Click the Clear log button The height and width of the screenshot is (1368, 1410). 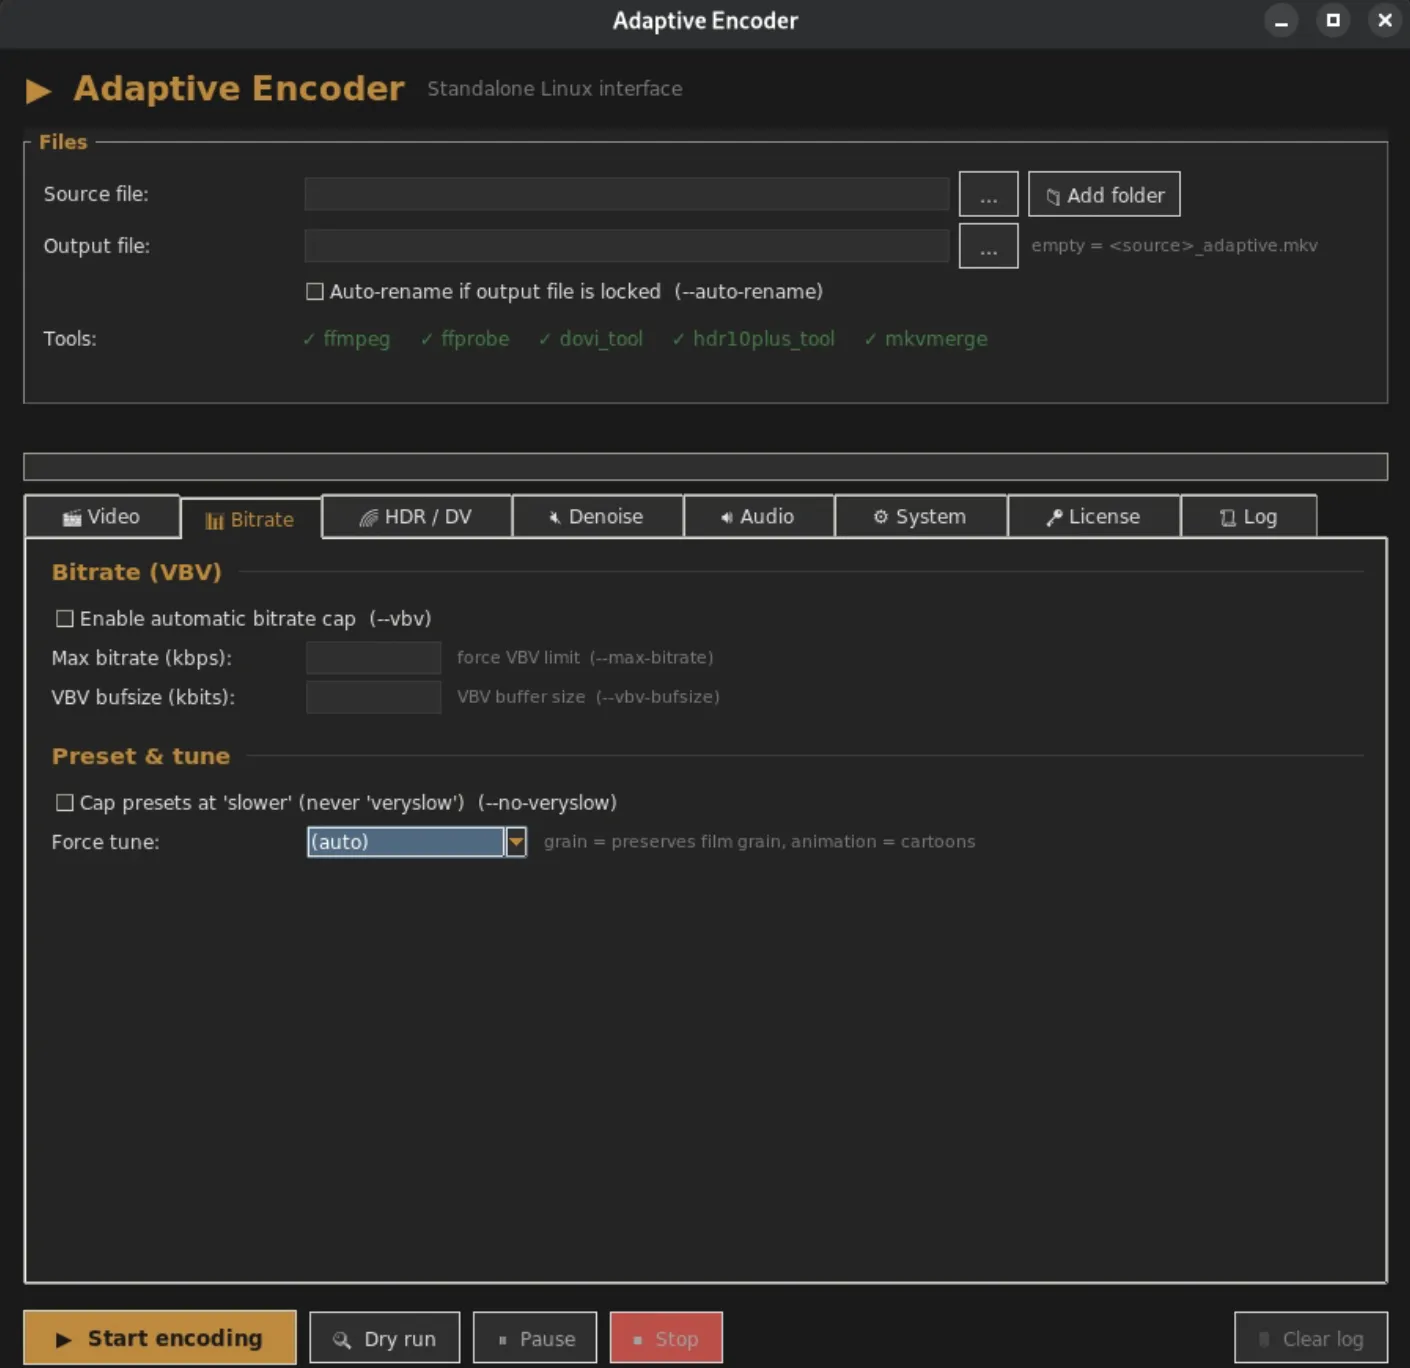coord(1311,1338)
